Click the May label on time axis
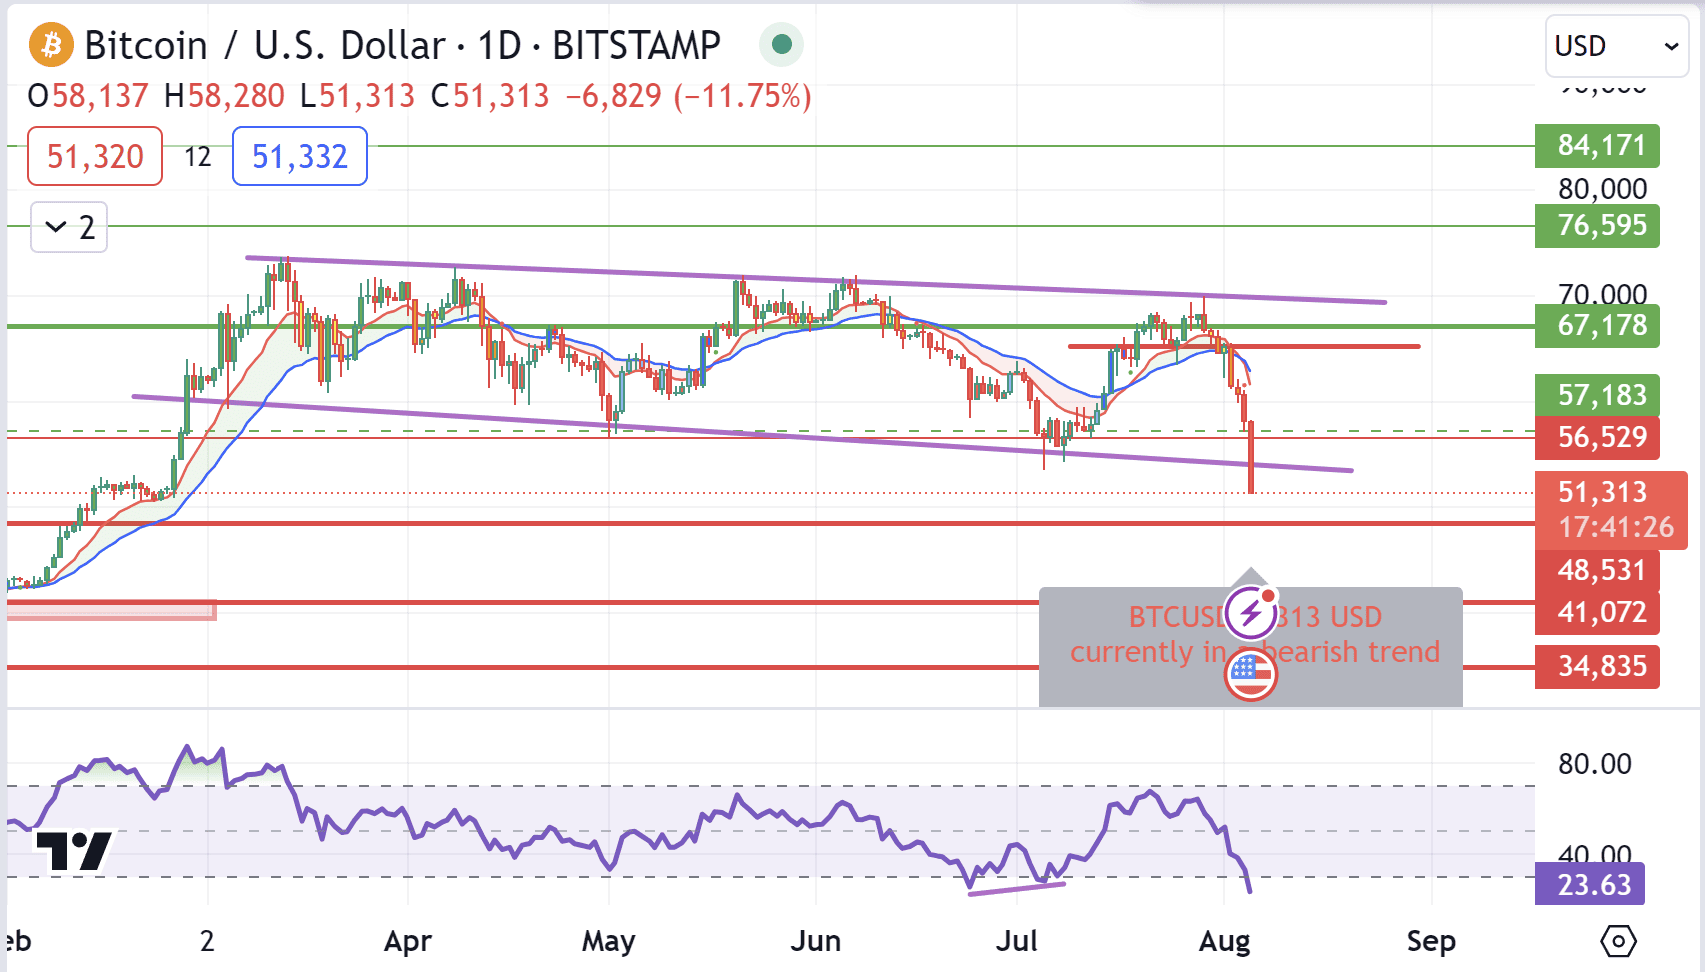Image resolution: width=1705 pixels, height=972 pixels. pos(608,941)
